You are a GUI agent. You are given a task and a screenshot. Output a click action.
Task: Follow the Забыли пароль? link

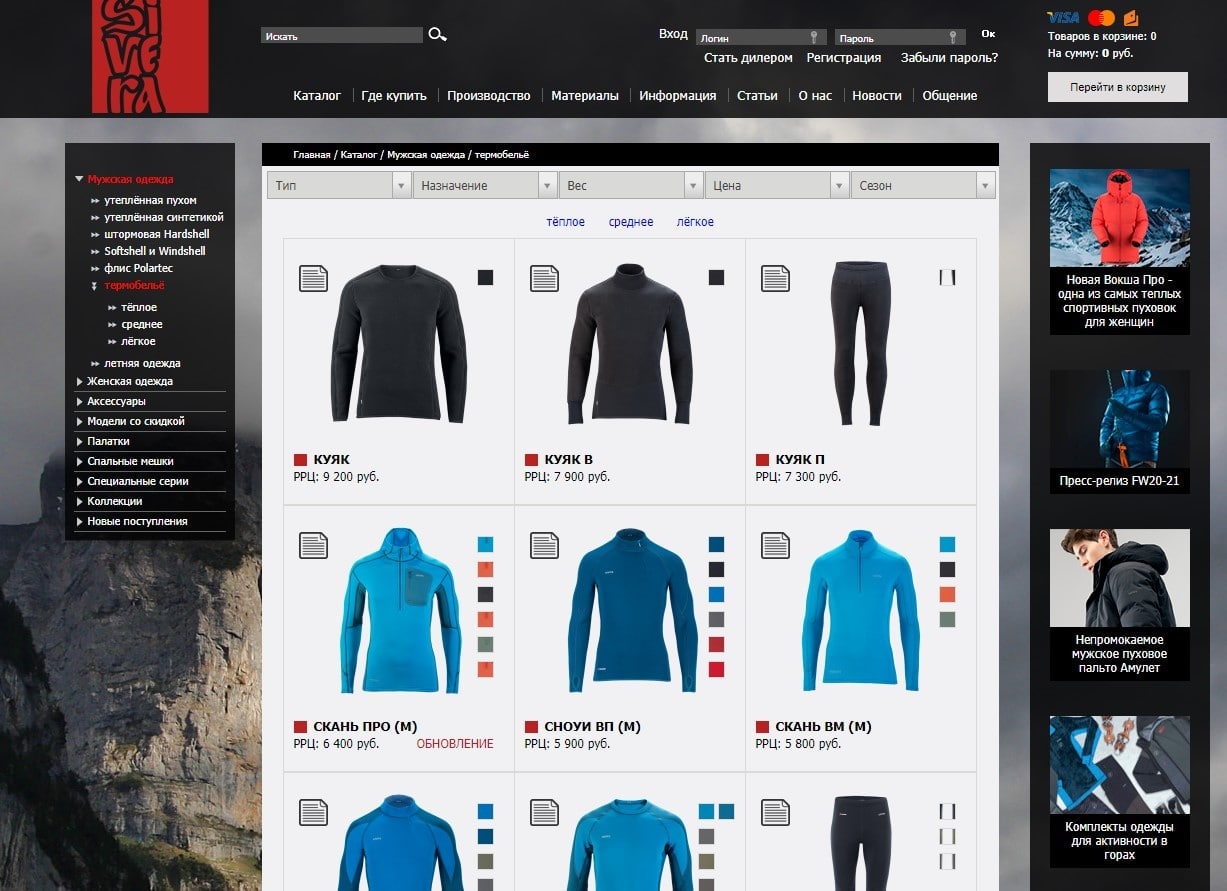[949, 58]
